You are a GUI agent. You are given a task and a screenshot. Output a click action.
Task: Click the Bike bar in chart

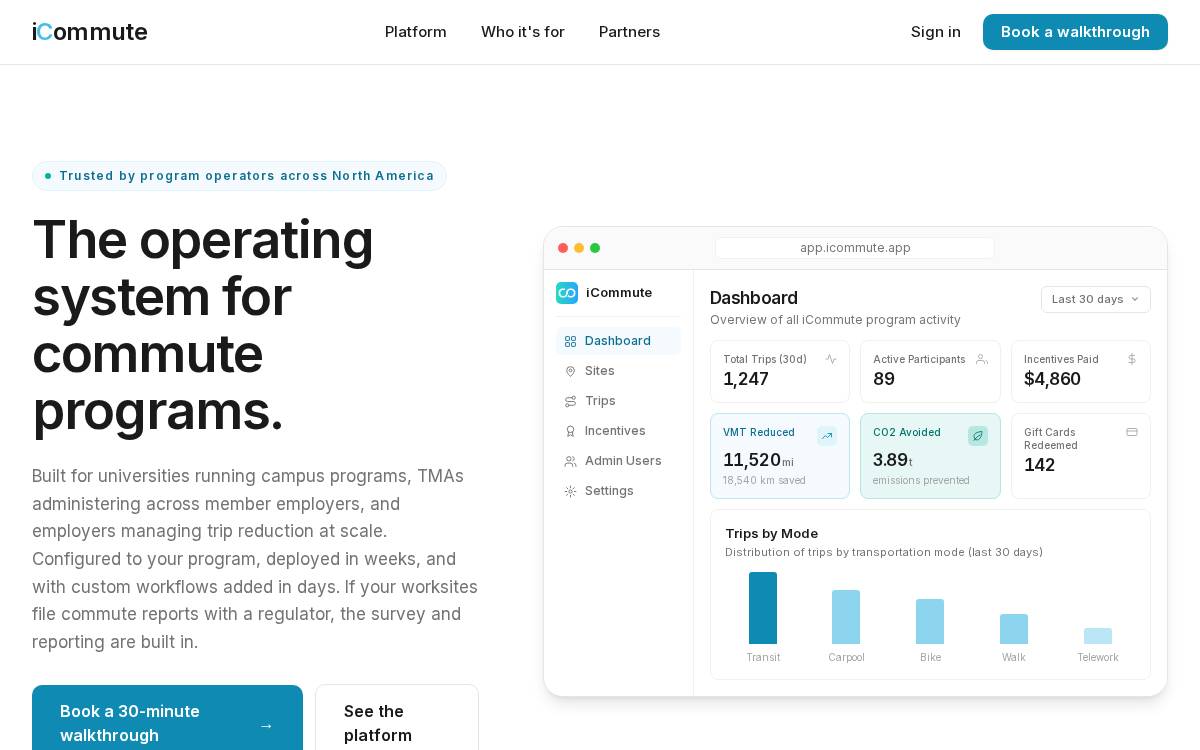[930, 622]
